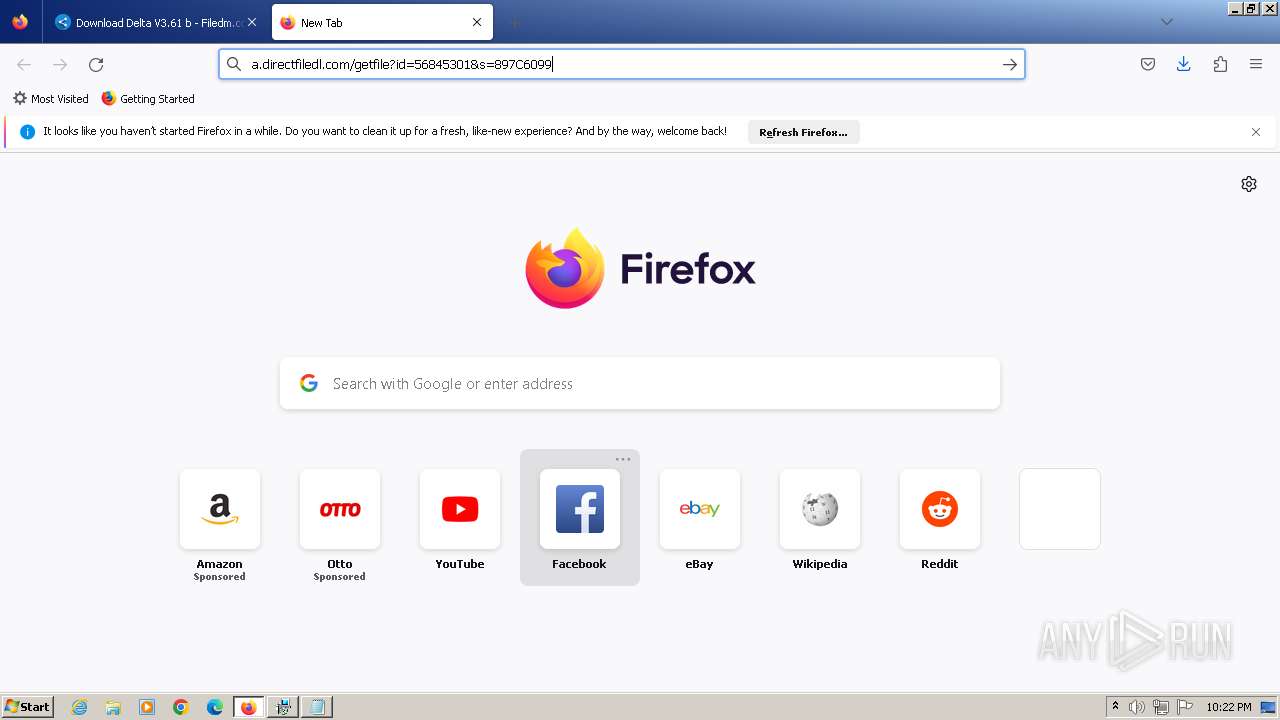Reload the current page
This screenshot has height=720, width=1280.
pyautogui.click(x=96, y=64)
